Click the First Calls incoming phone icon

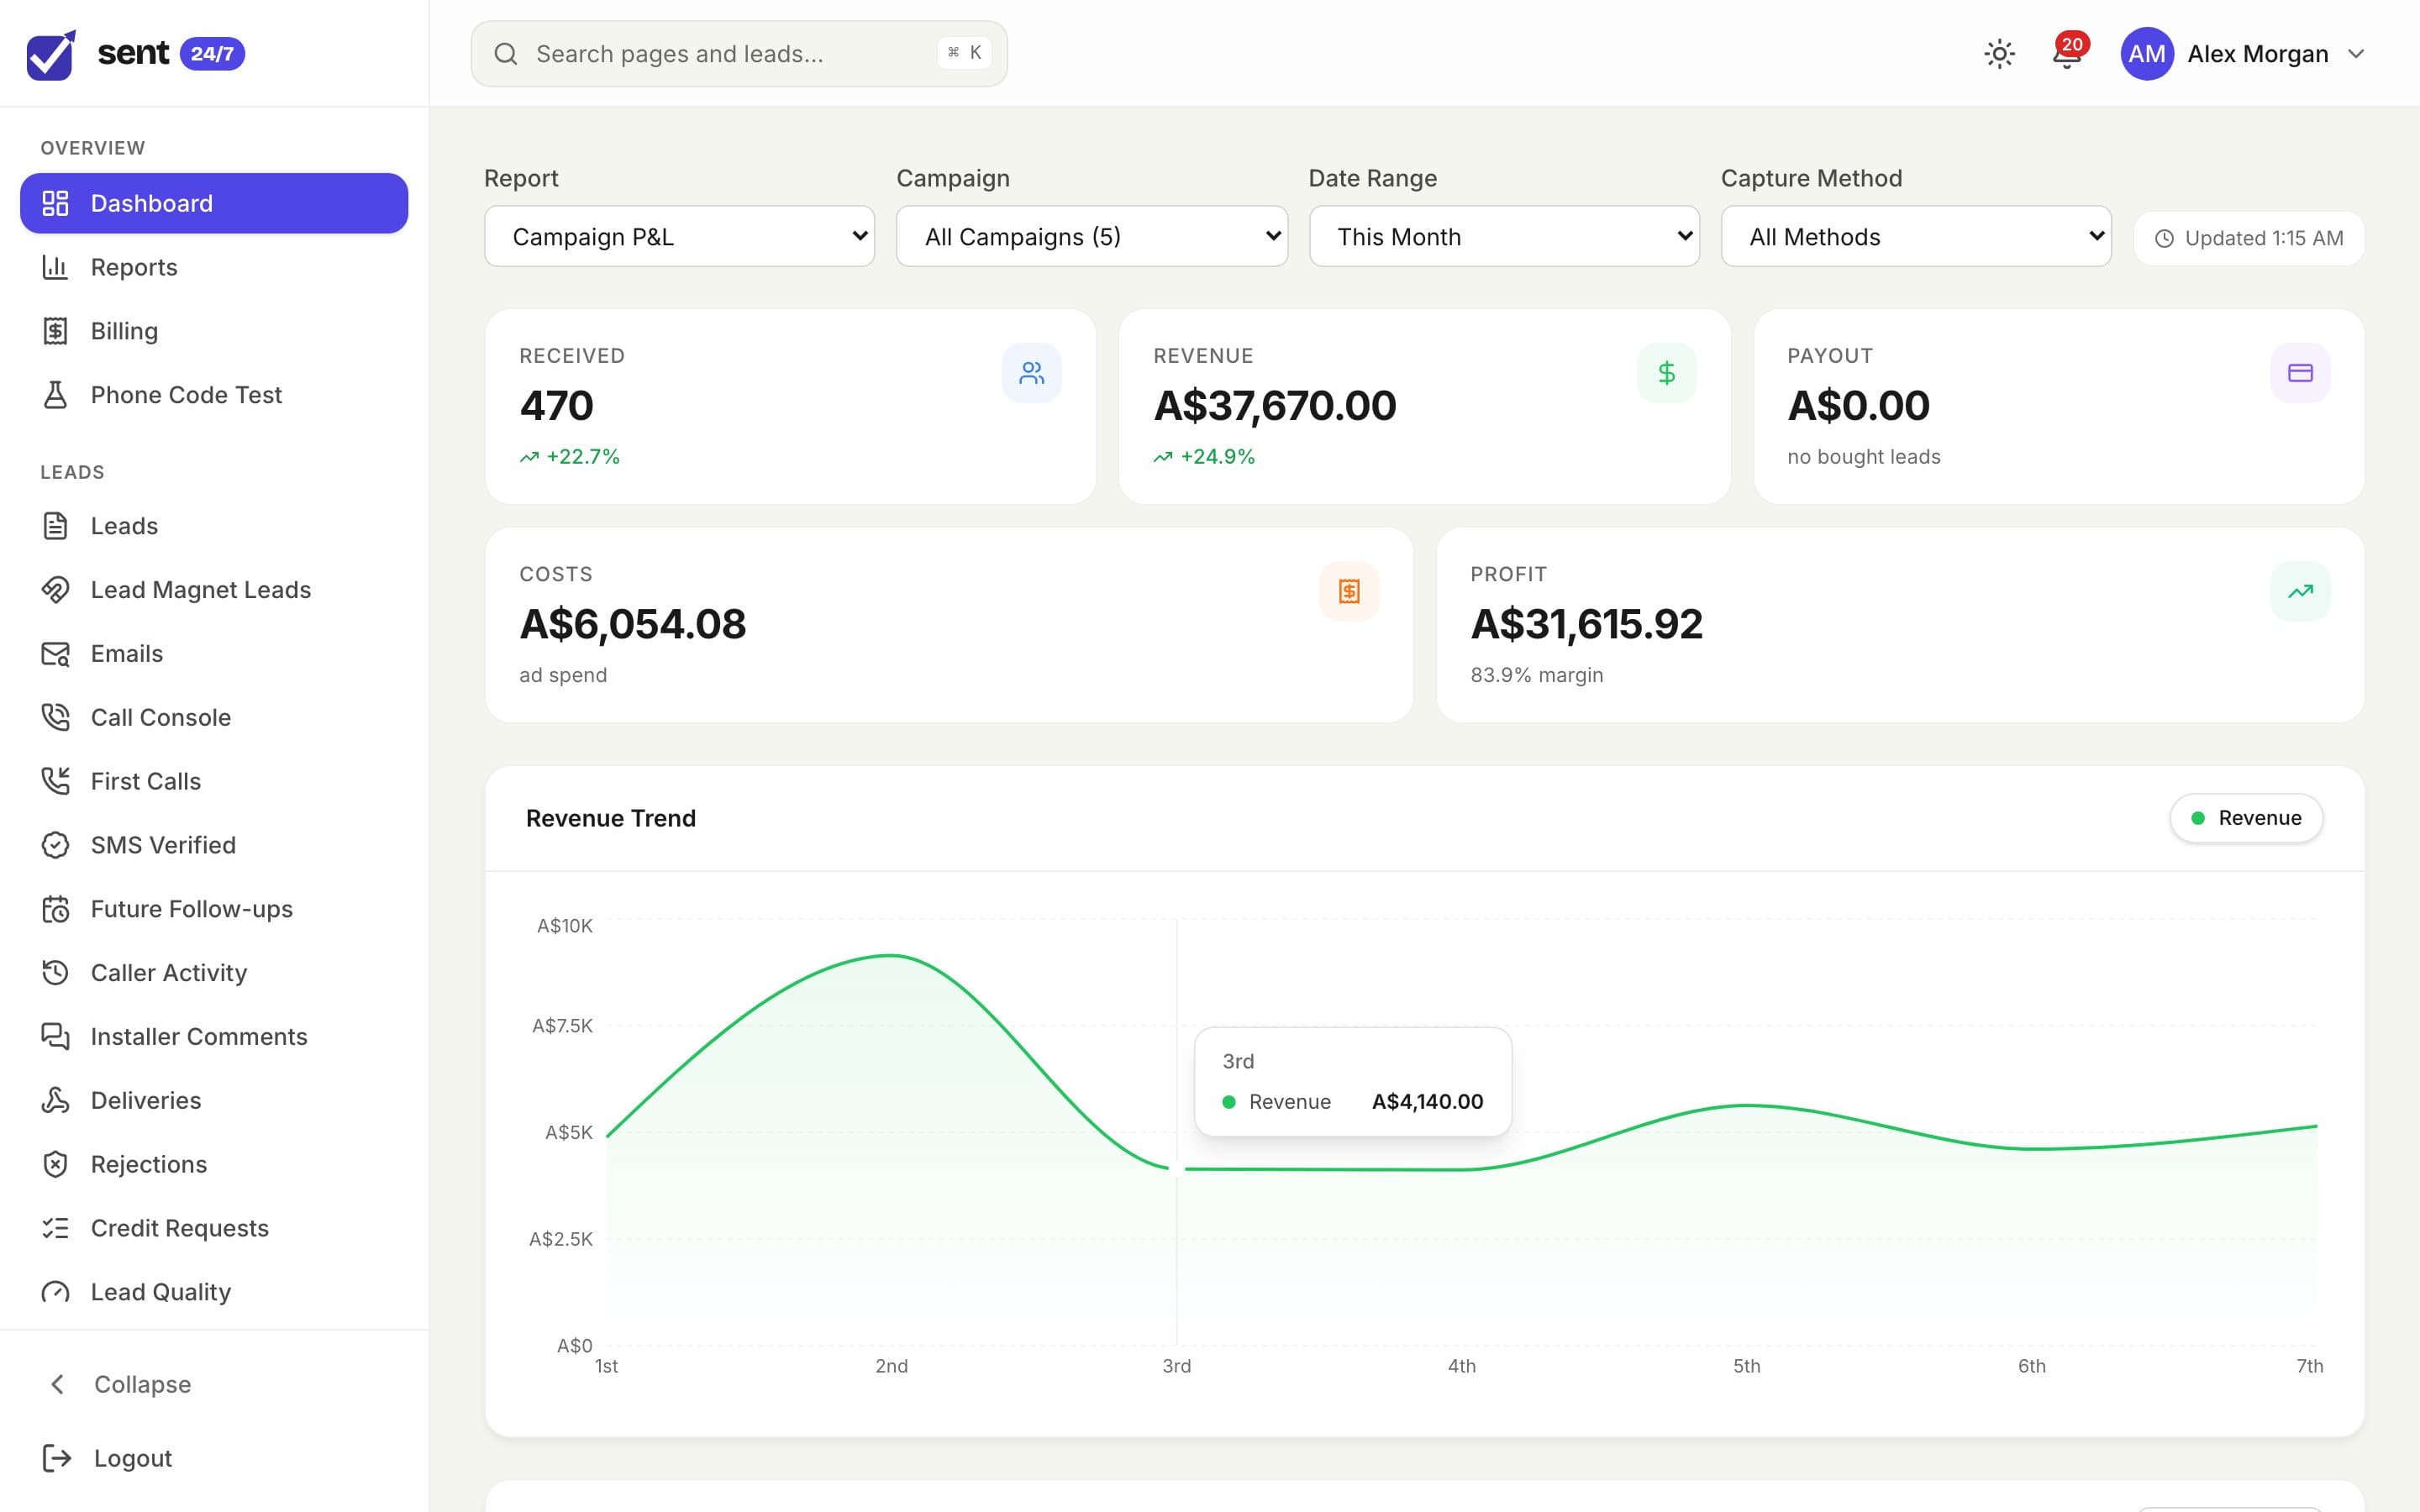tap(55, 781)
